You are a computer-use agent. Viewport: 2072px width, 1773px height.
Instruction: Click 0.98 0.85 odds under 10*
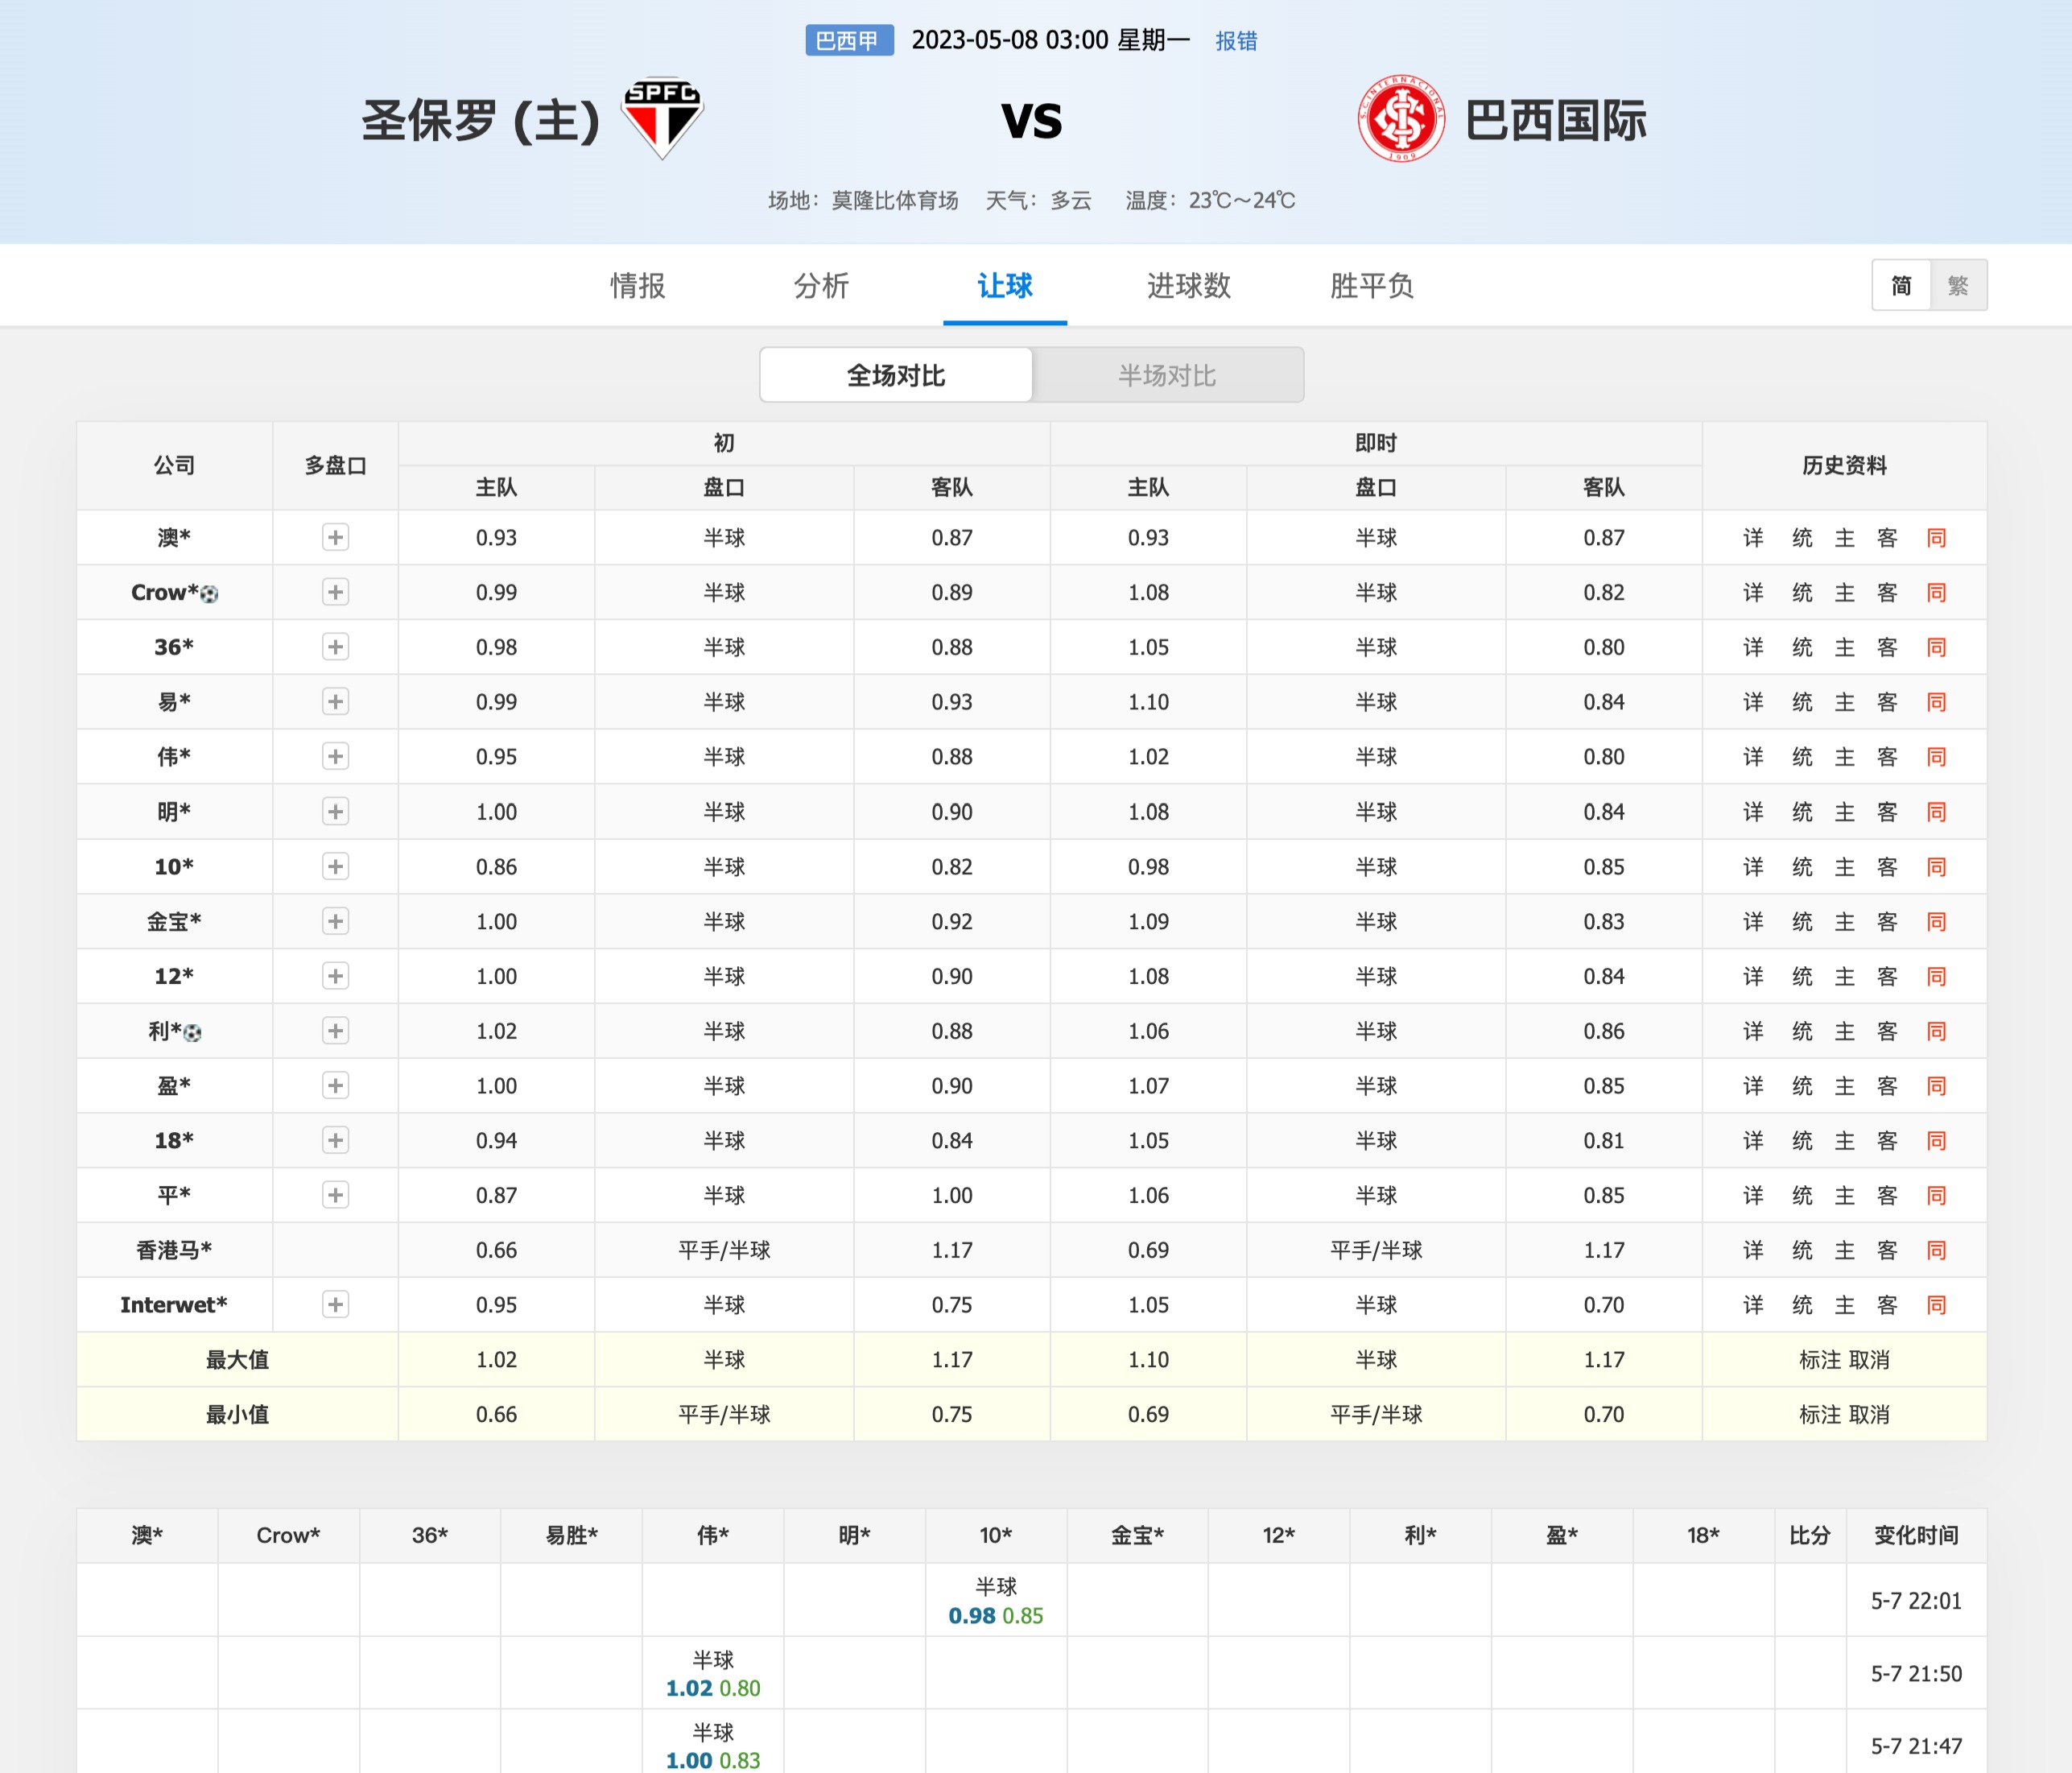pyautogui.click(x=996, y=1616)
